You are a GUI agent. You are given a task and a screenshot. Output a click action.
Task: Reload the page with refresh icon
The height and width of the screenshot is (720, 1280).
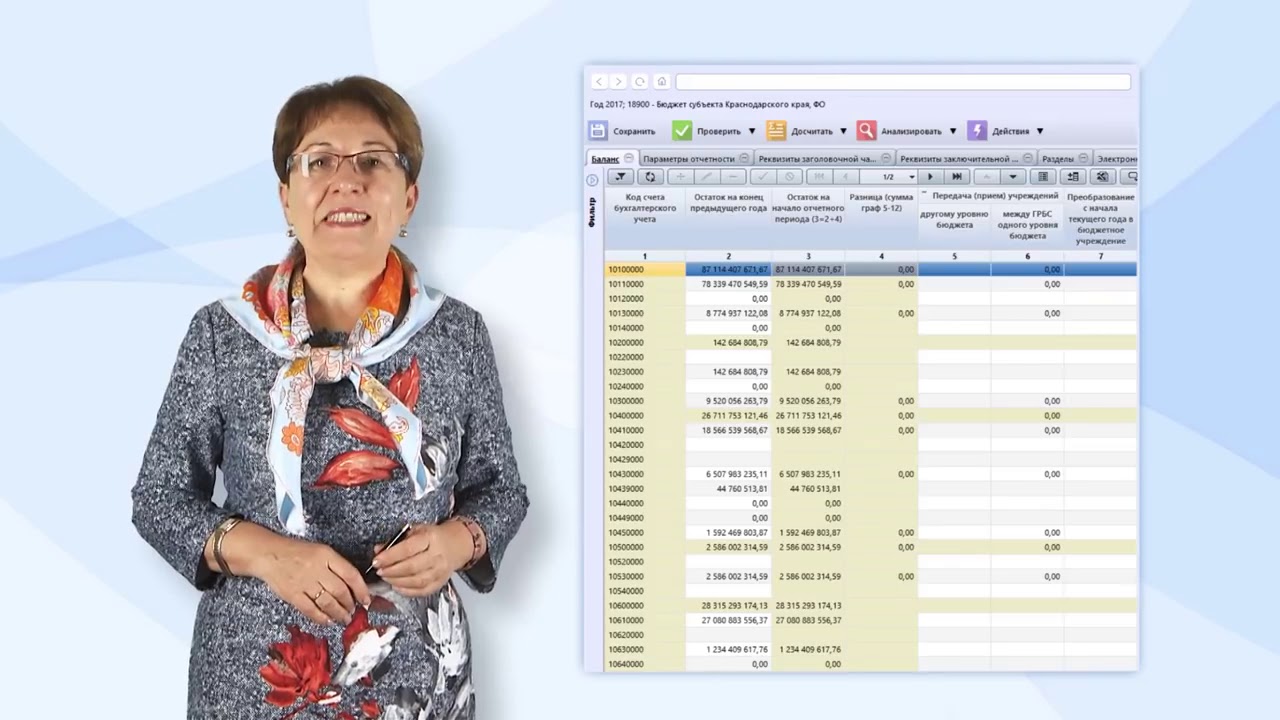click(640, 82)
